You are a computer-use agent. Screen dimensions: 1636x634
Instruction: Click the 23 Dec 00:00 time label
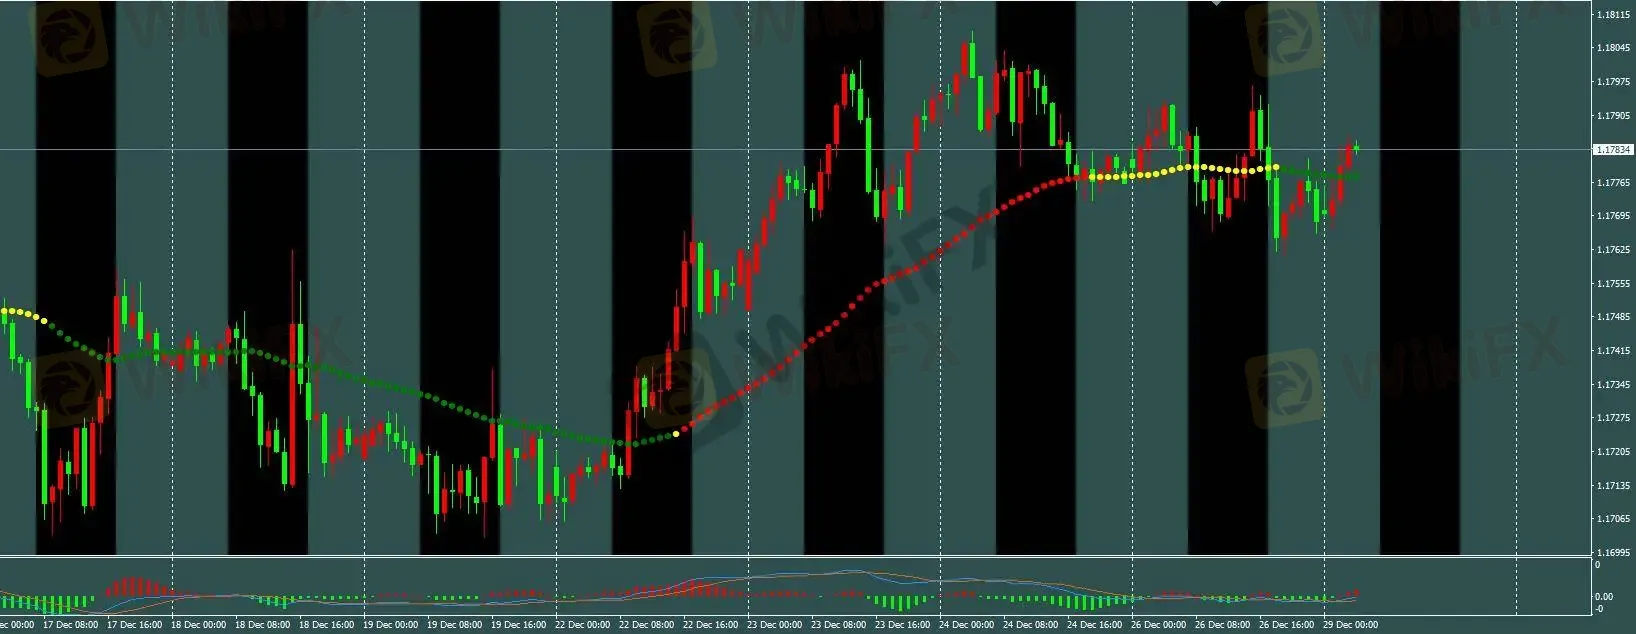pos(774,625)
